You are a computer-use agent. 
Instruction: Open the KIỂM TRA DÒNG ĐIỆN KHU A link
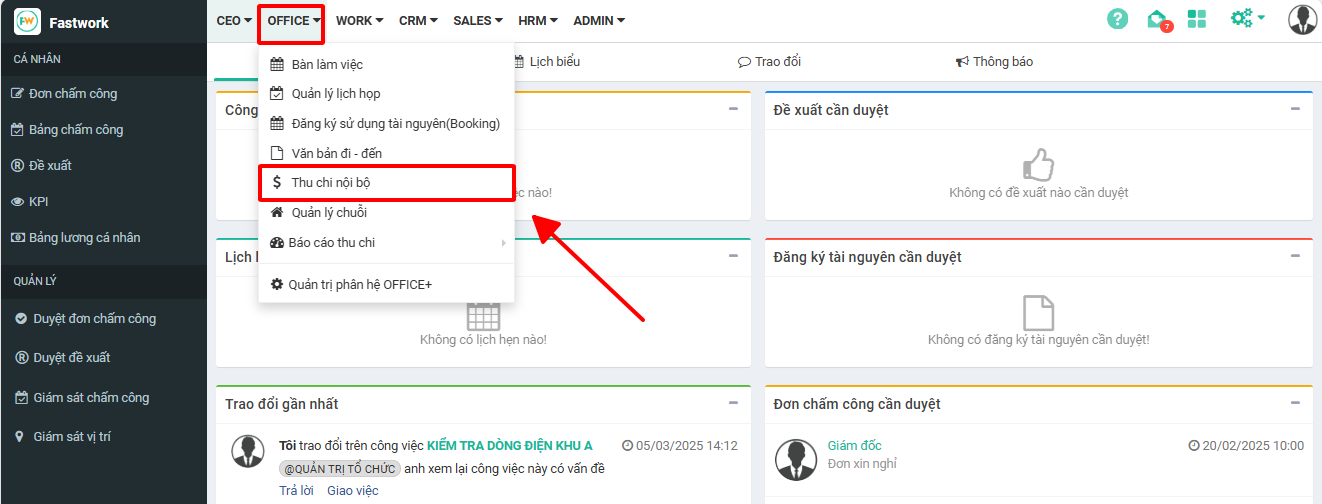(509, 446)
